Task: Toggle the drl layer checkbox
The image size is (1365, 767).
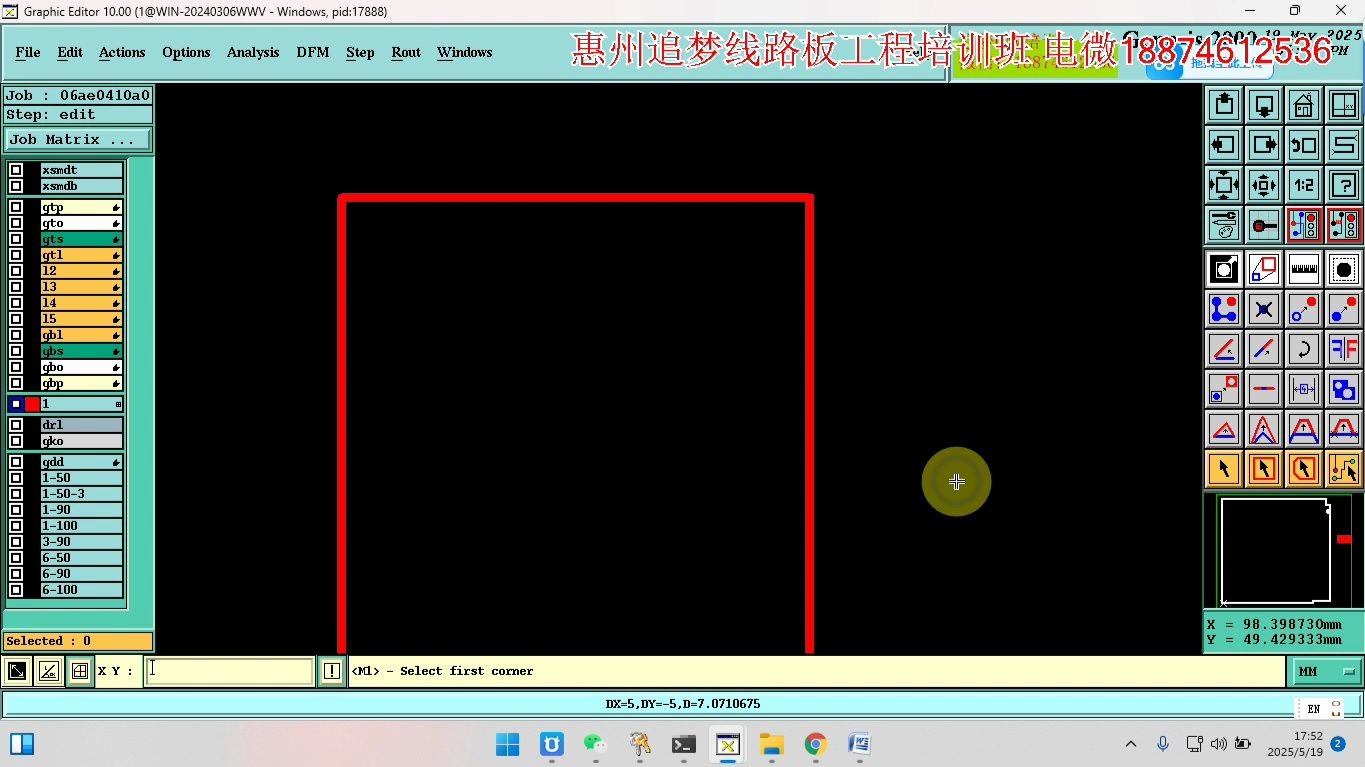Action: click(16, 424)
